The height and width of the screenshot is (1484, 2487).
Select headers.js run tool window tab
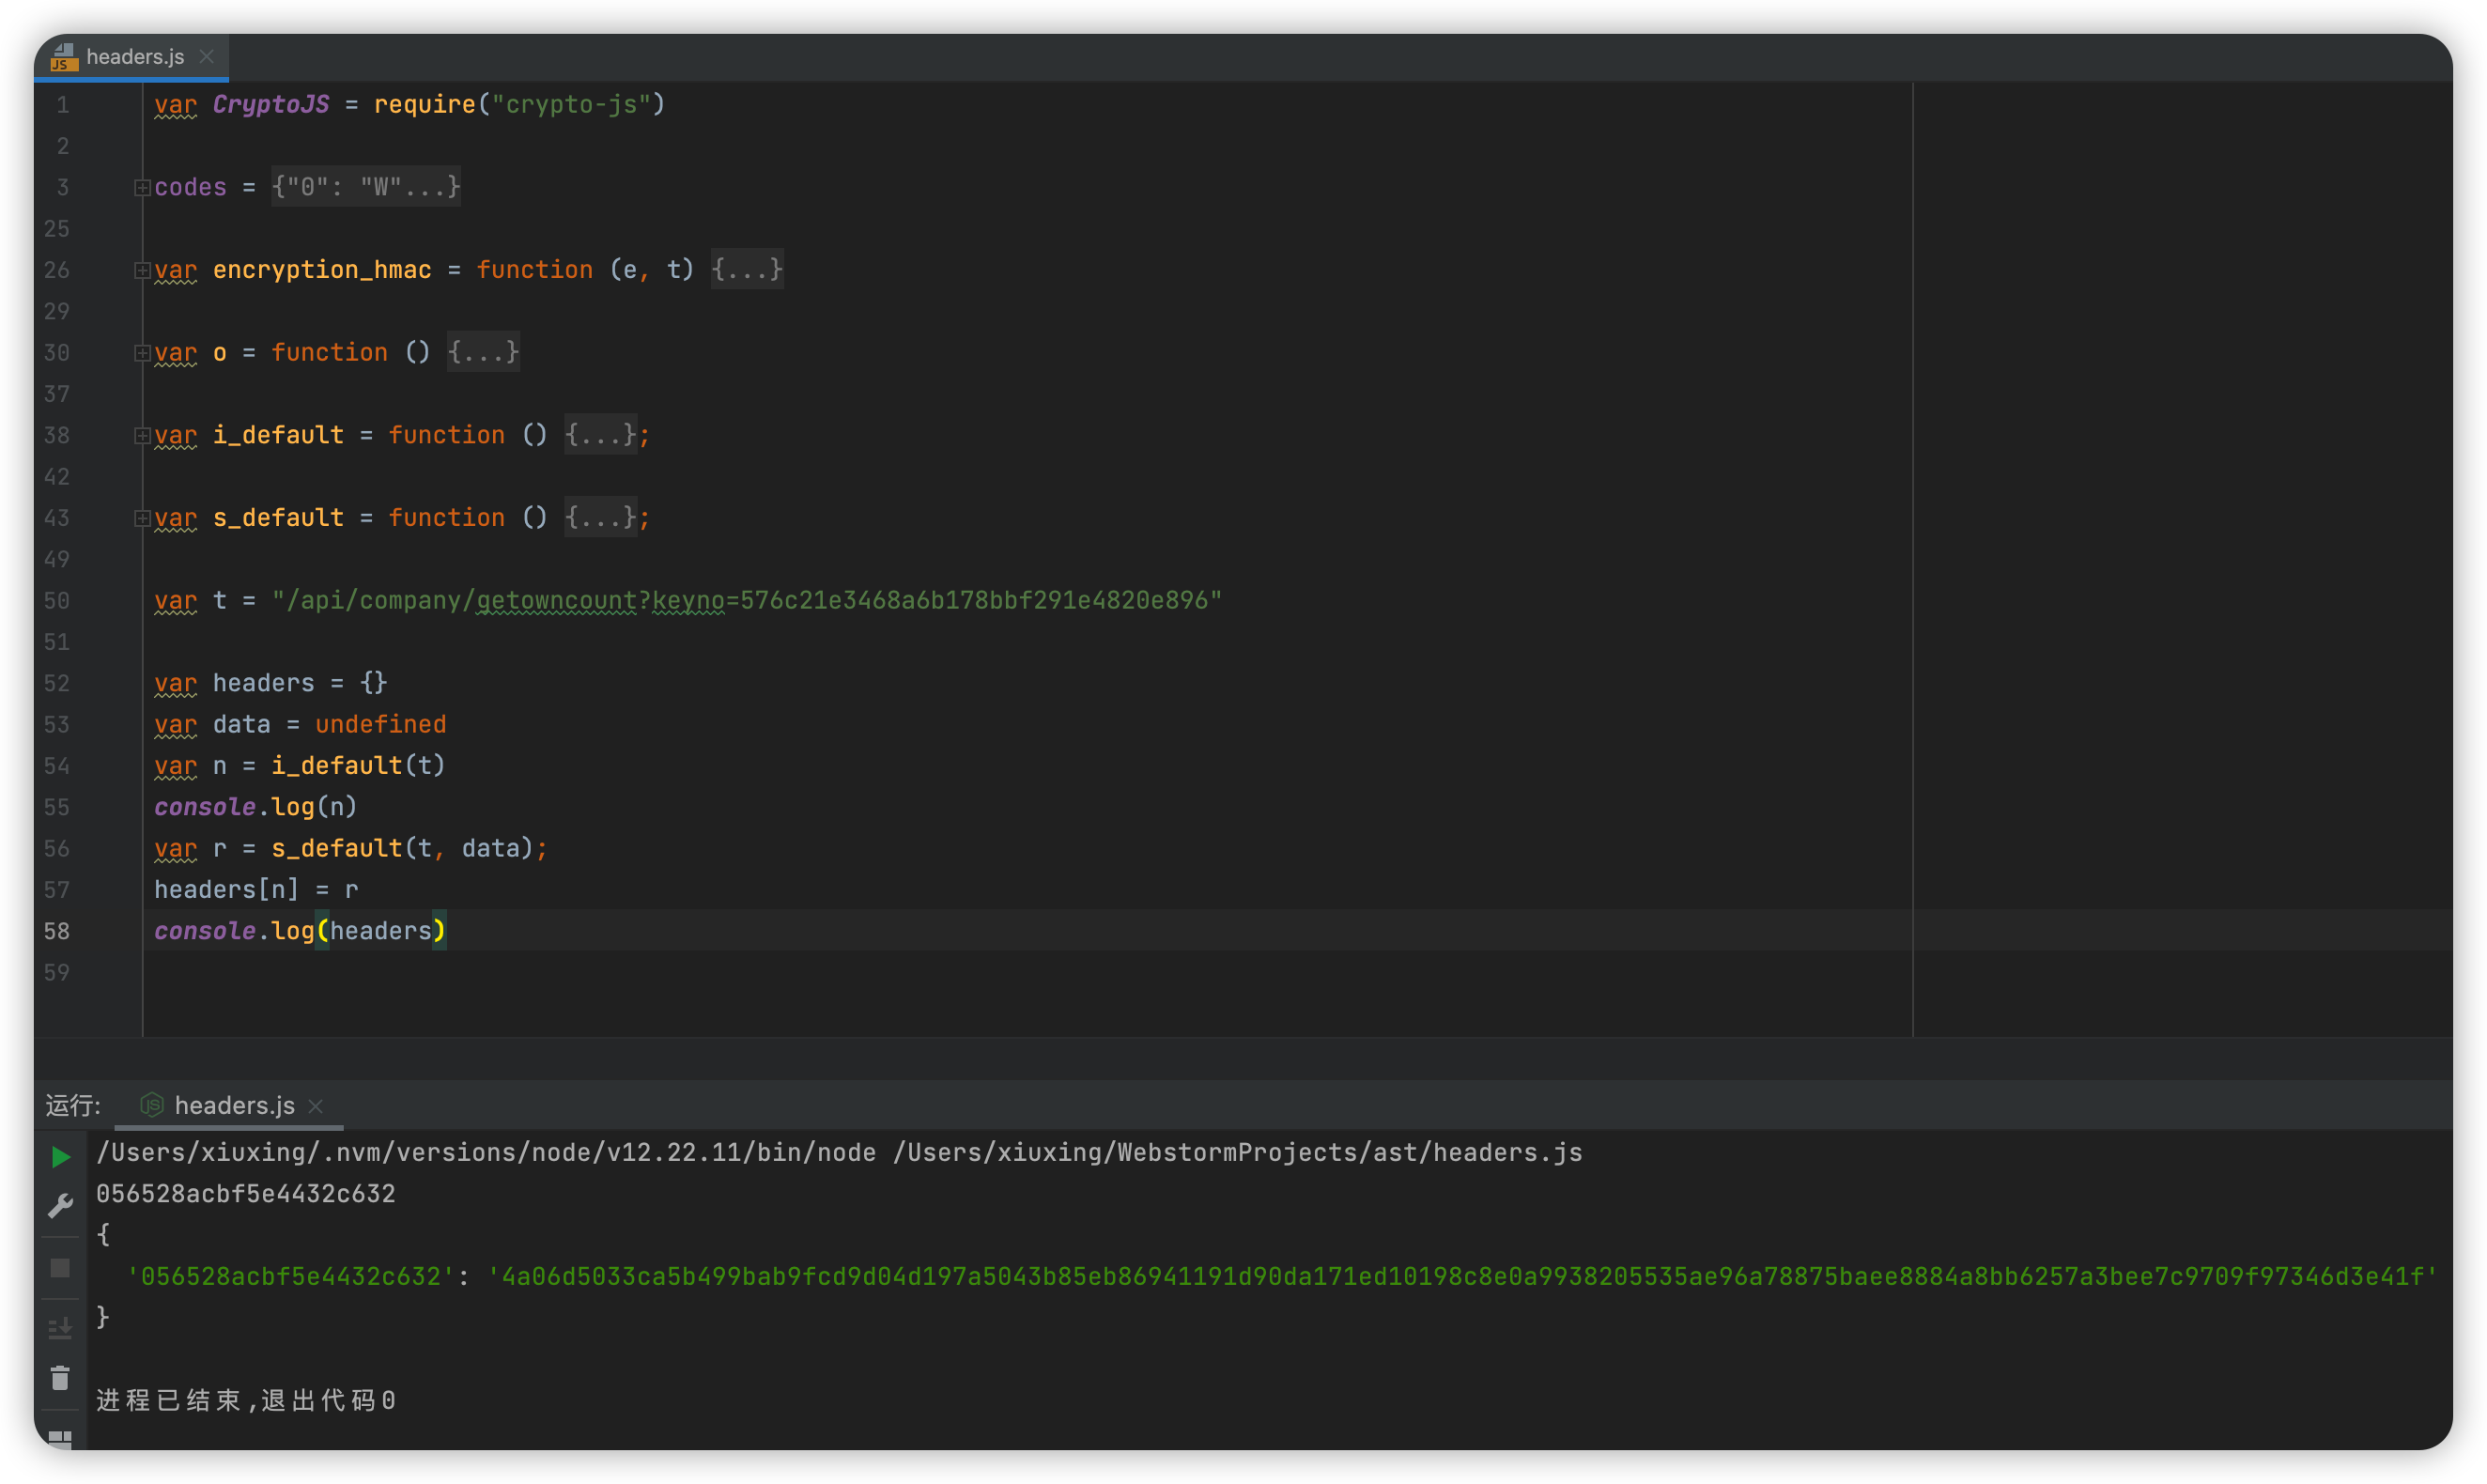234,1105
